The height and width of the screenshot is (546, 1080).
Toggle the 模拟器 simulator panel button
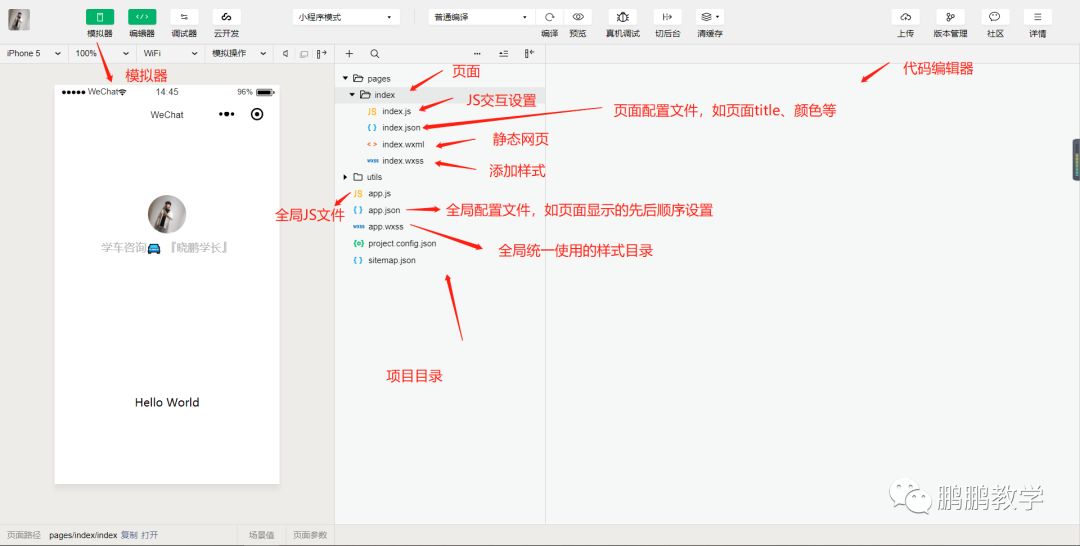100,17
